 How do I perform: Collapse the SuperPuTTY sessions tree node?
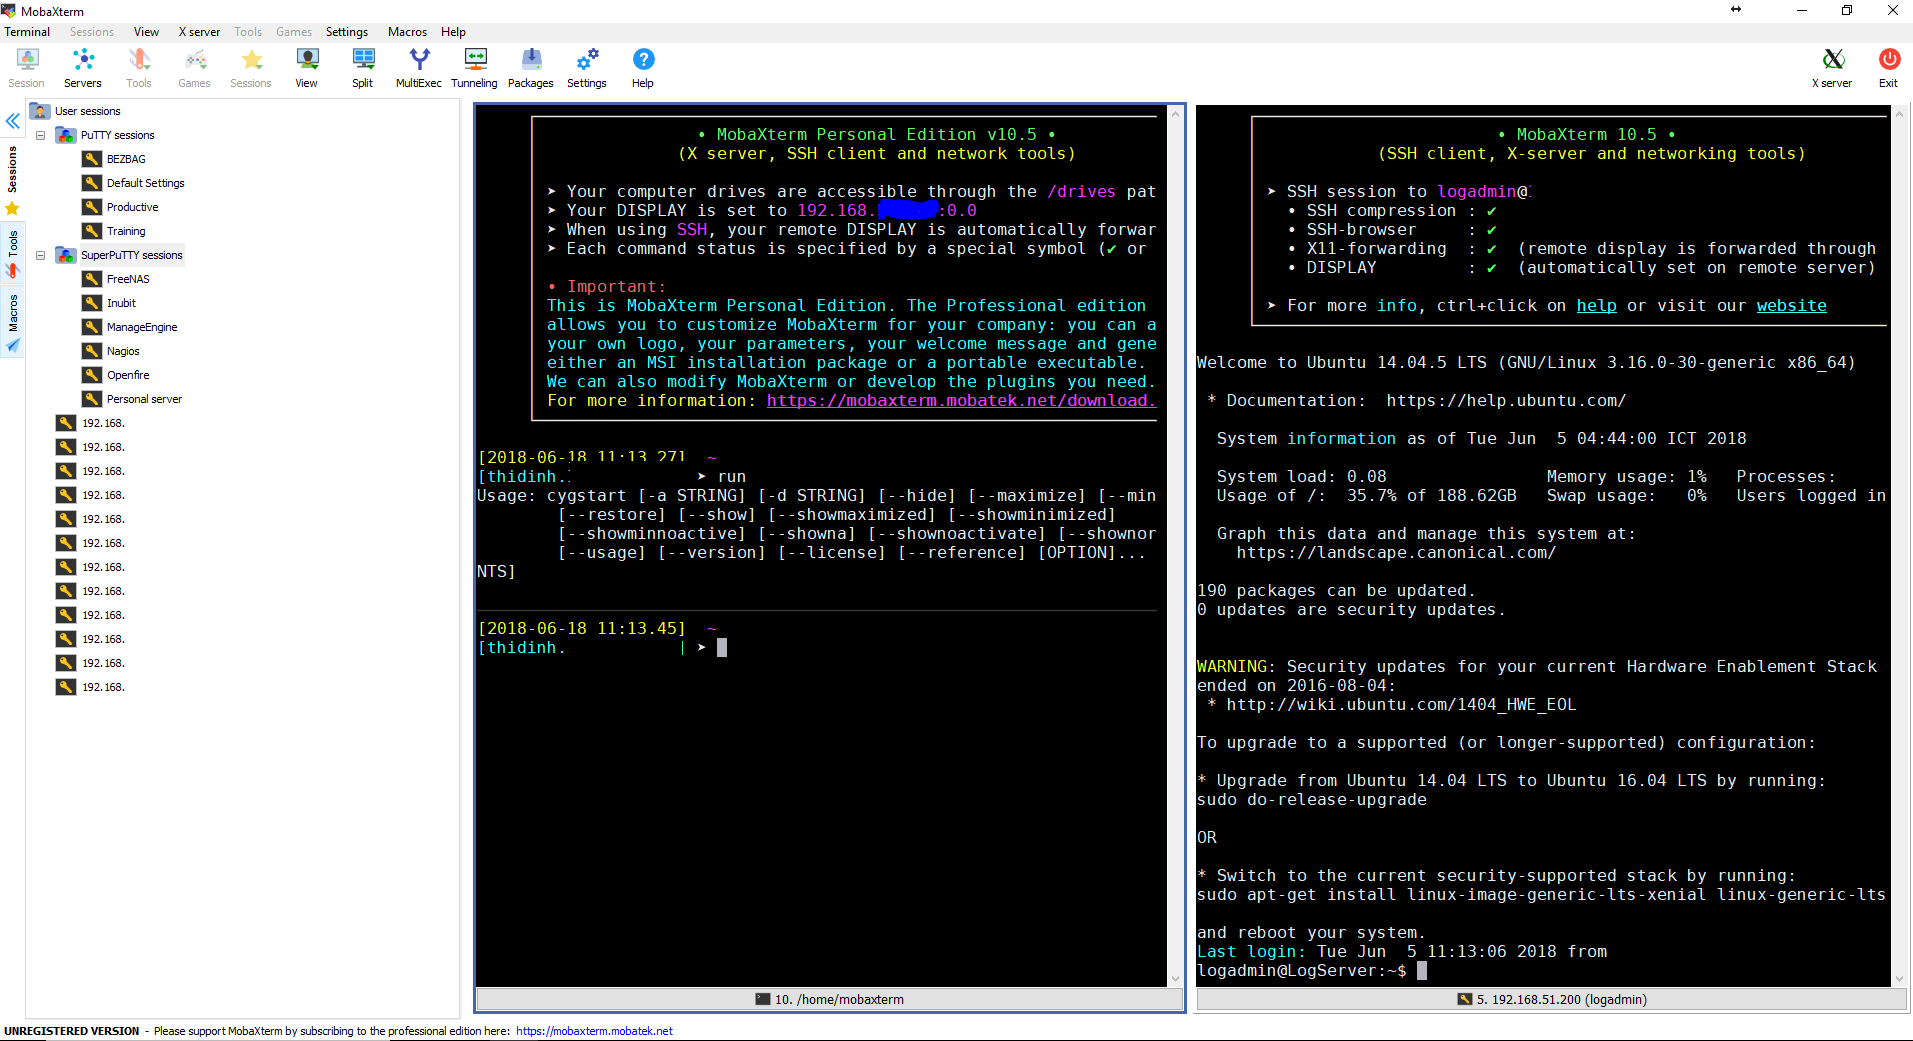click(x=40, y=255)
